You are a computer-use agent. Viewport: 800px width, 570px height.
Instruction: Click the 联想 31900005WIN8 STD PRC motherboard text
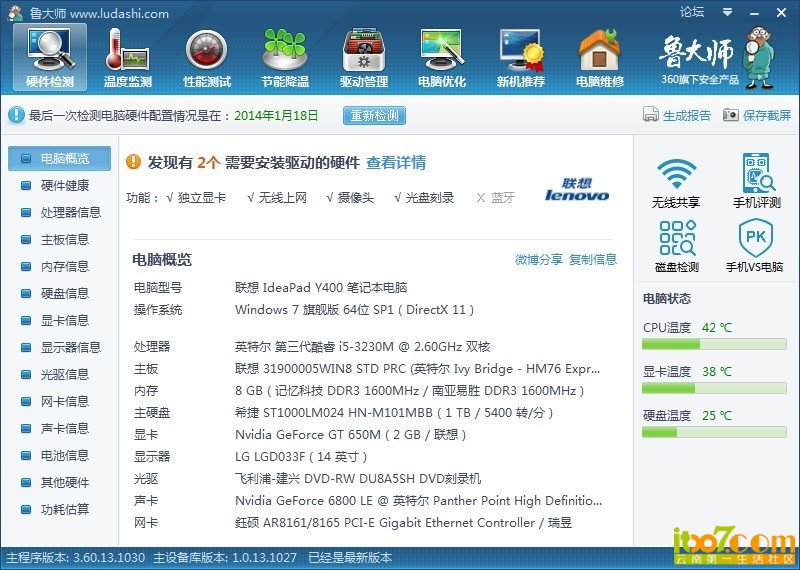click(417, 369)
